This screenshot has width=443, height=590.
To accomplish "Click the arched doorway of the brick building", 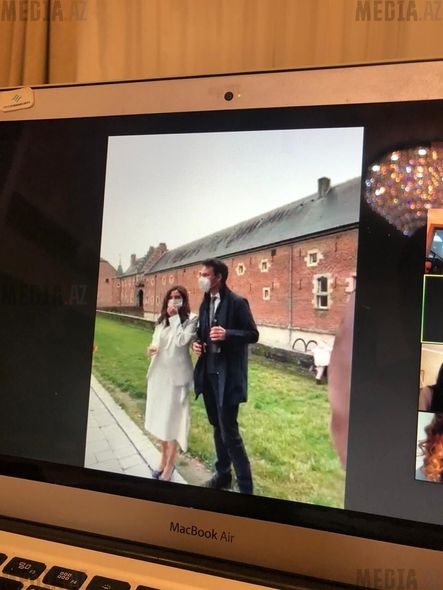I will click(x=140, y=298).
